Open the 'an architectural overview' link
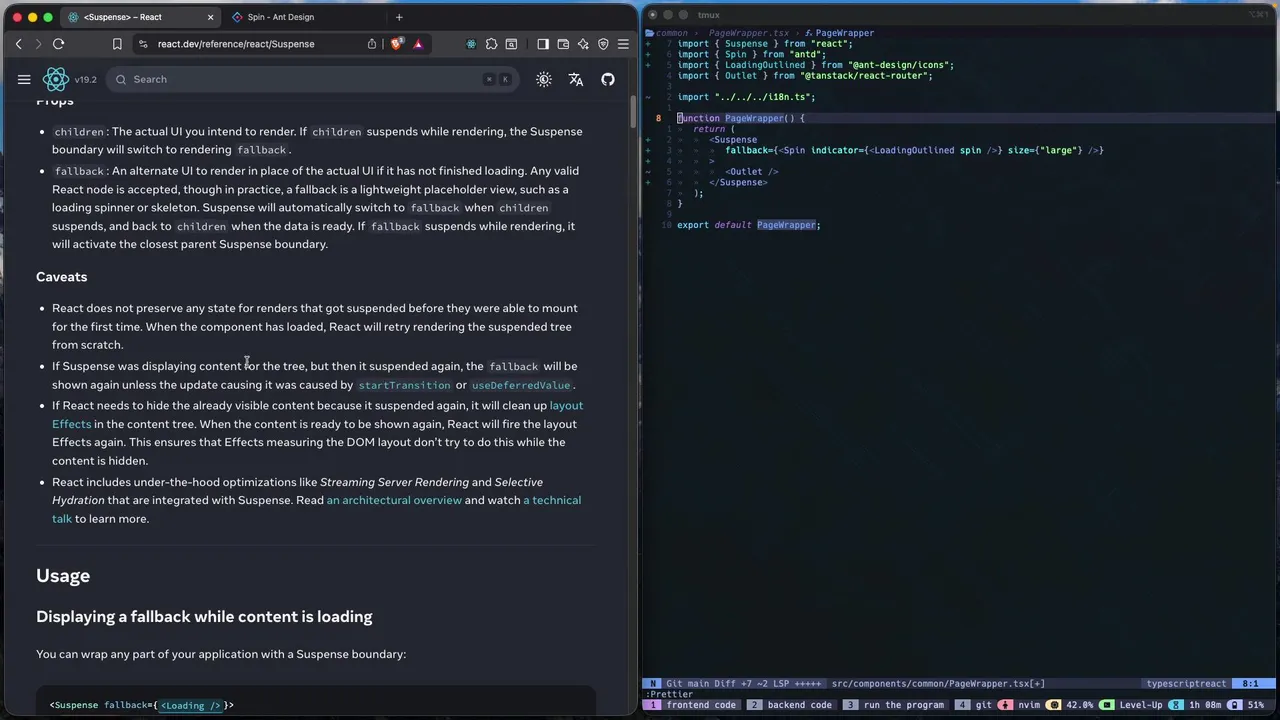 (394, 500)
